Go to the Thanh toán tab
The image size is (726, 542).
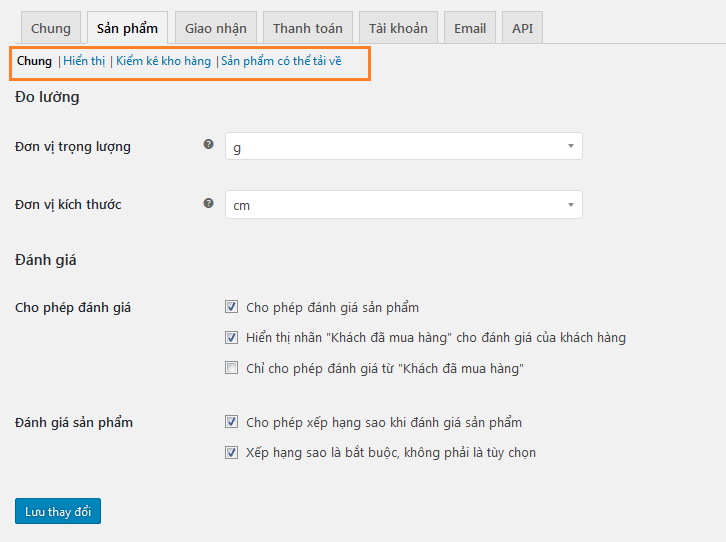click(307, 28)
